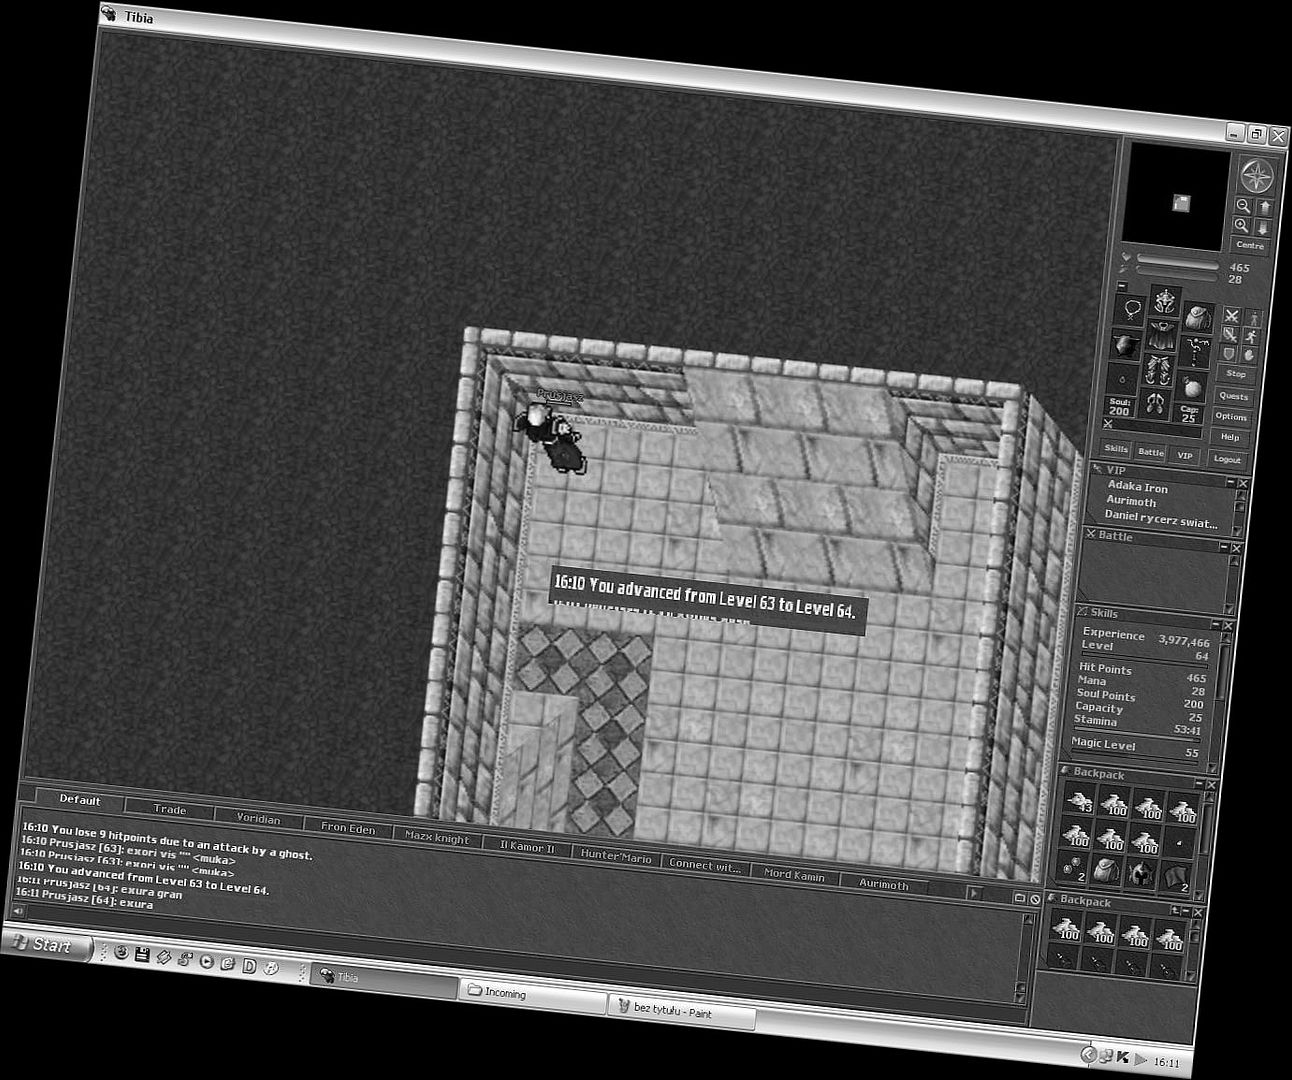Enable stand while fighting mode
The height and width of the screenshot is (1080, 1292).
tap(1254, 319)
